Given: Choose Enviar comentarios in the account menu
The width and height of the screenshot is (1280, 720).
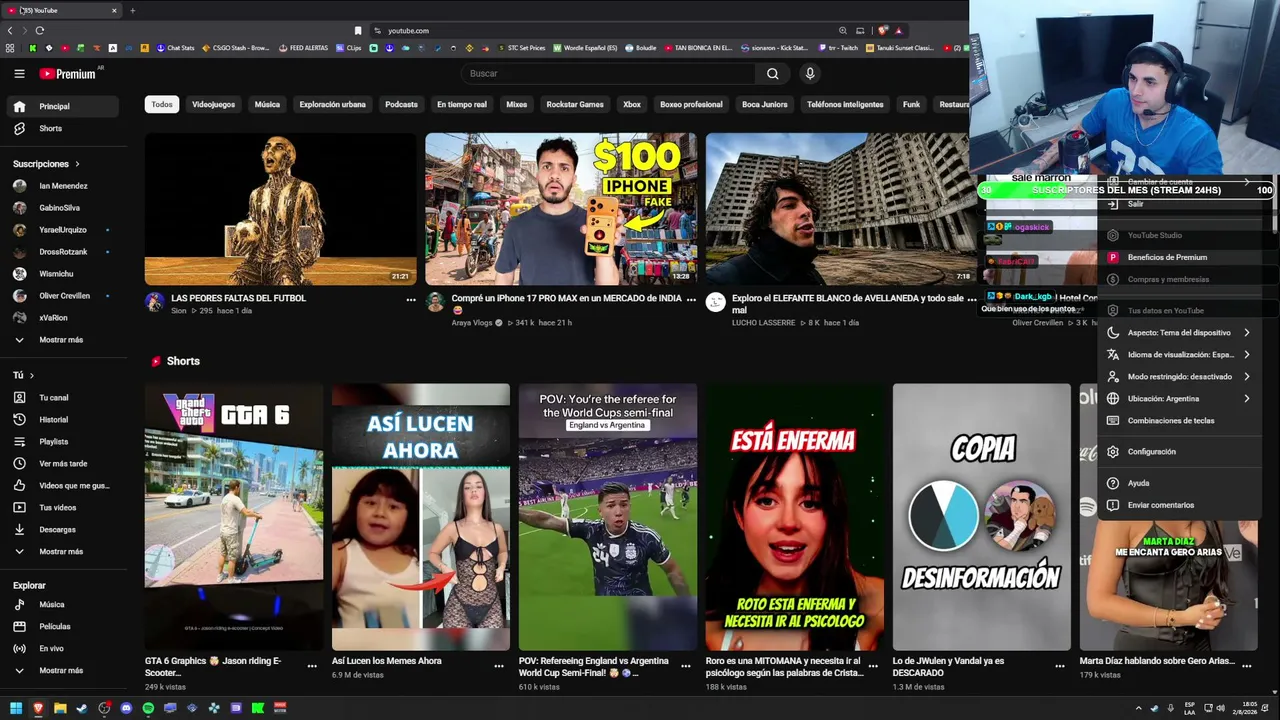Looking at the screenshot, I should (x=1178, y=505).
